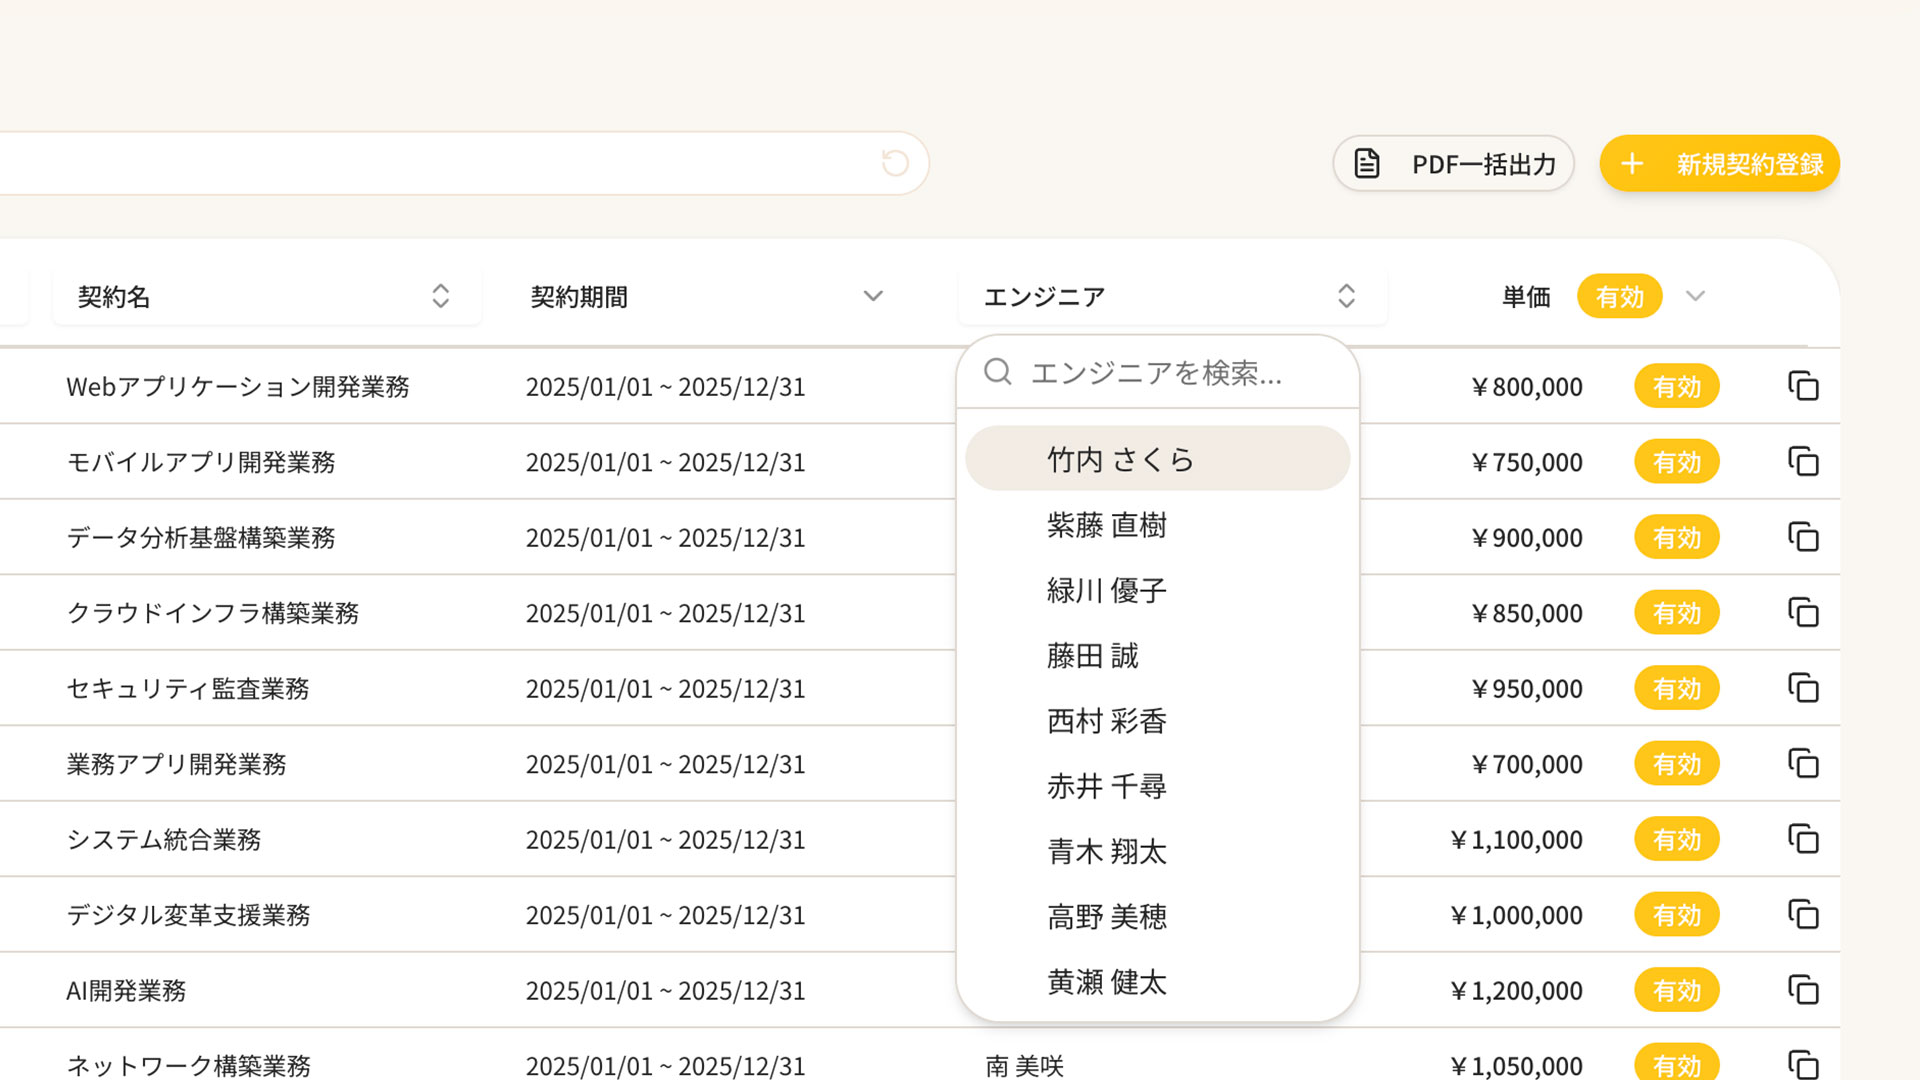1920x1080 pixels.
Task: Click copy icon on ¥950,000 row
Action: [x=1803, y=688]
